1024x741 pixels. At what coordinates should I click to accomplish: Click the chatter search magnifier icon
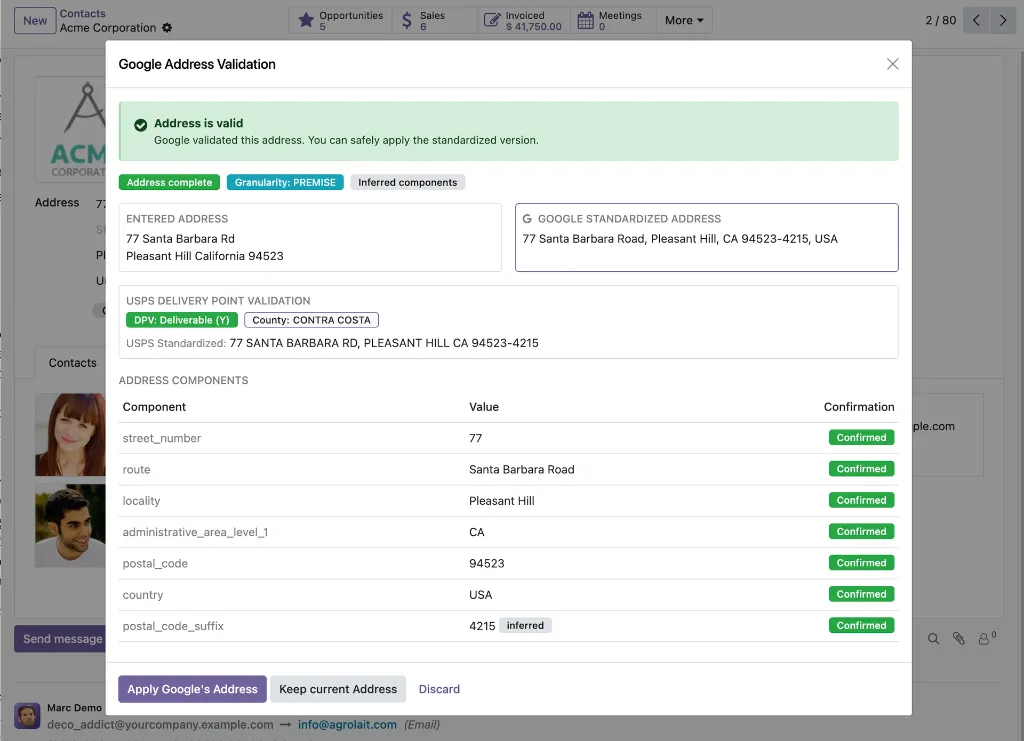pos(933,639)
